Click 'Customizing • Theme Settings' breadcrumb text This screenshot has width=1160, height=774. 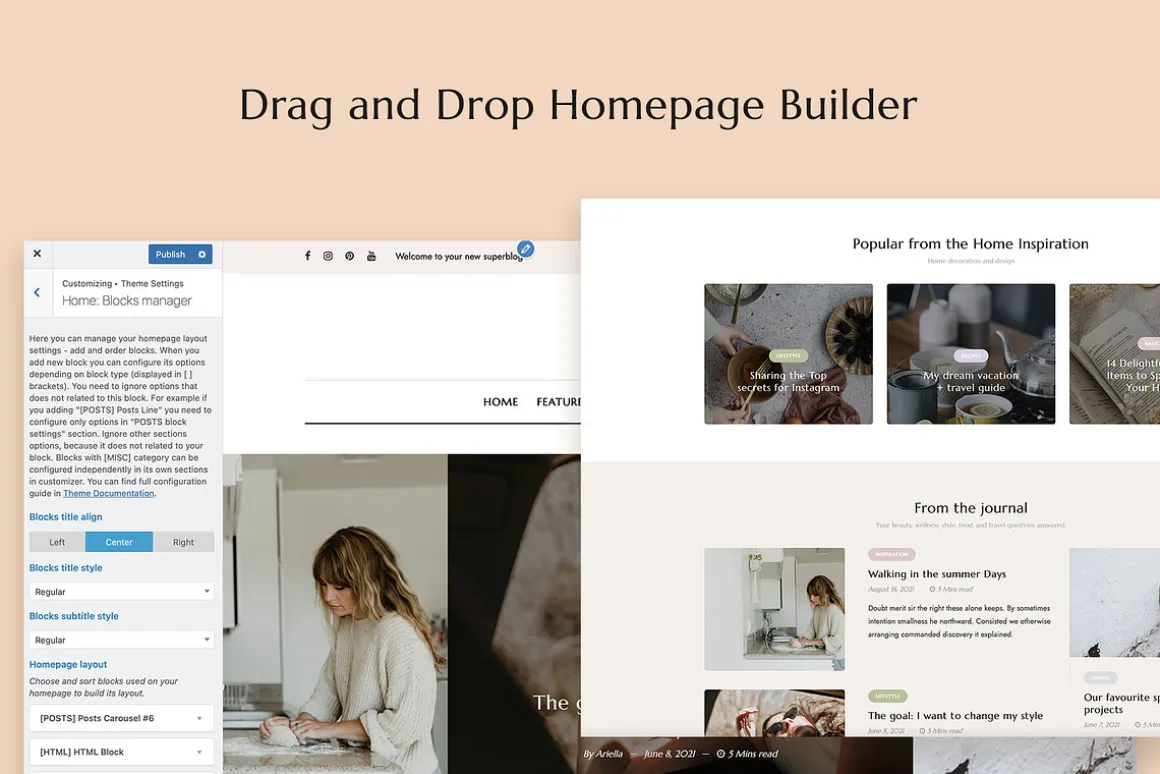(x=123, y=283)
